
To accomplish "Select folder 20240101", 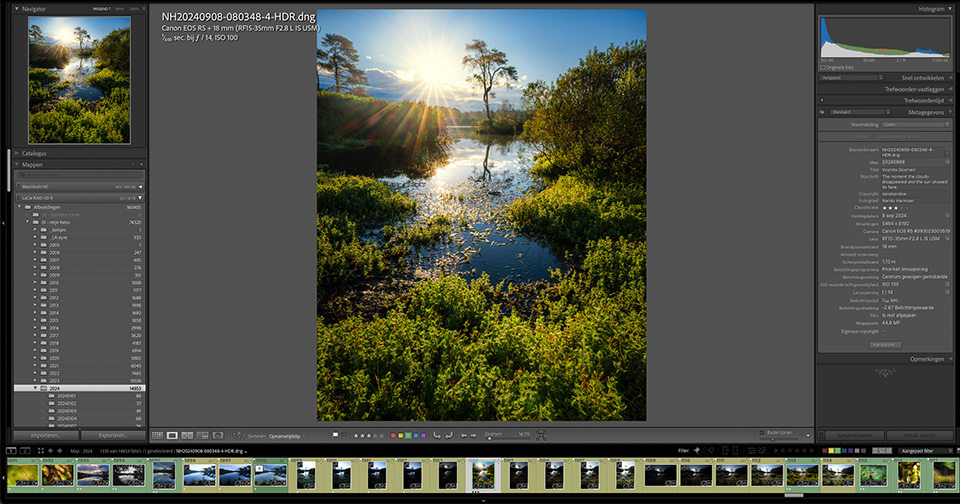I will [x=80, y=396].
